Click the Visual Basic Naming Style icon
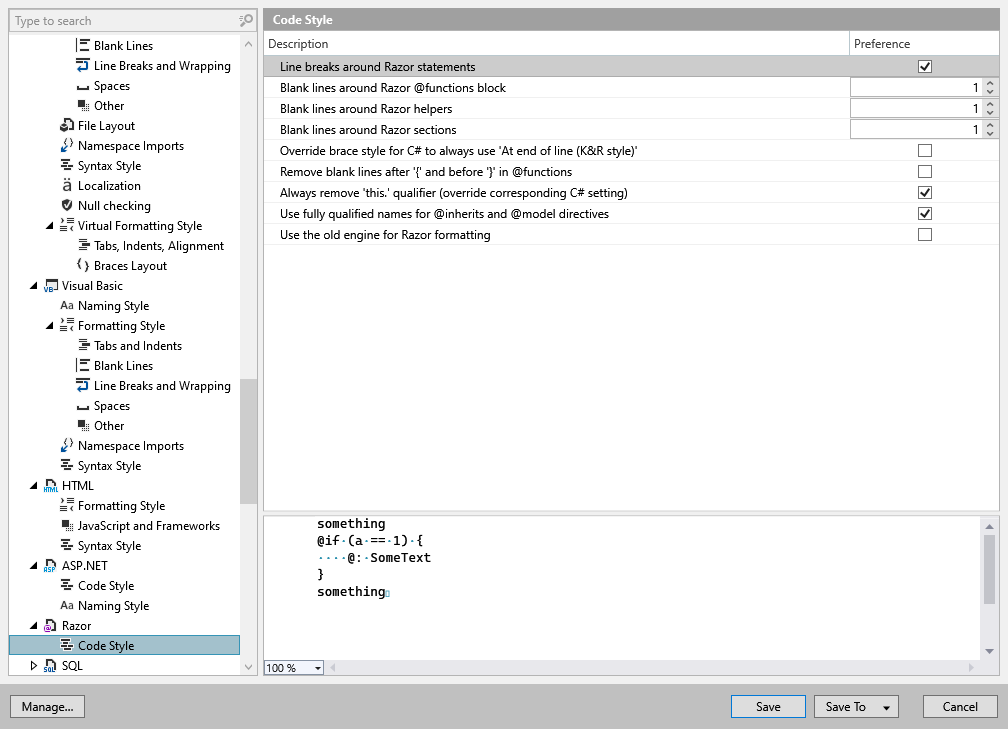 [67, 305]
